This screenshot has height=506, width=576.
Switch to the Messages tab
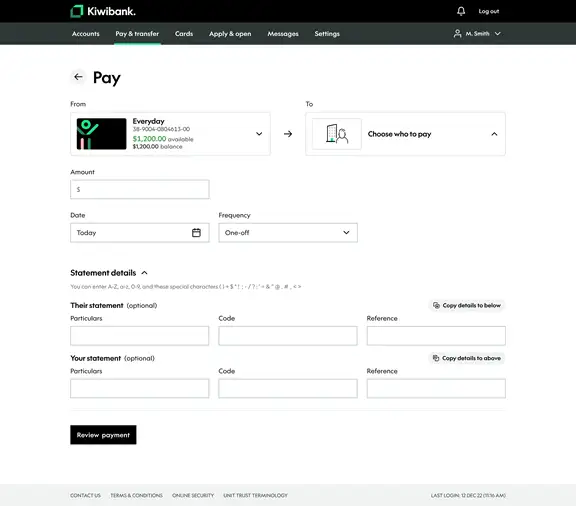tap(283, 33)
